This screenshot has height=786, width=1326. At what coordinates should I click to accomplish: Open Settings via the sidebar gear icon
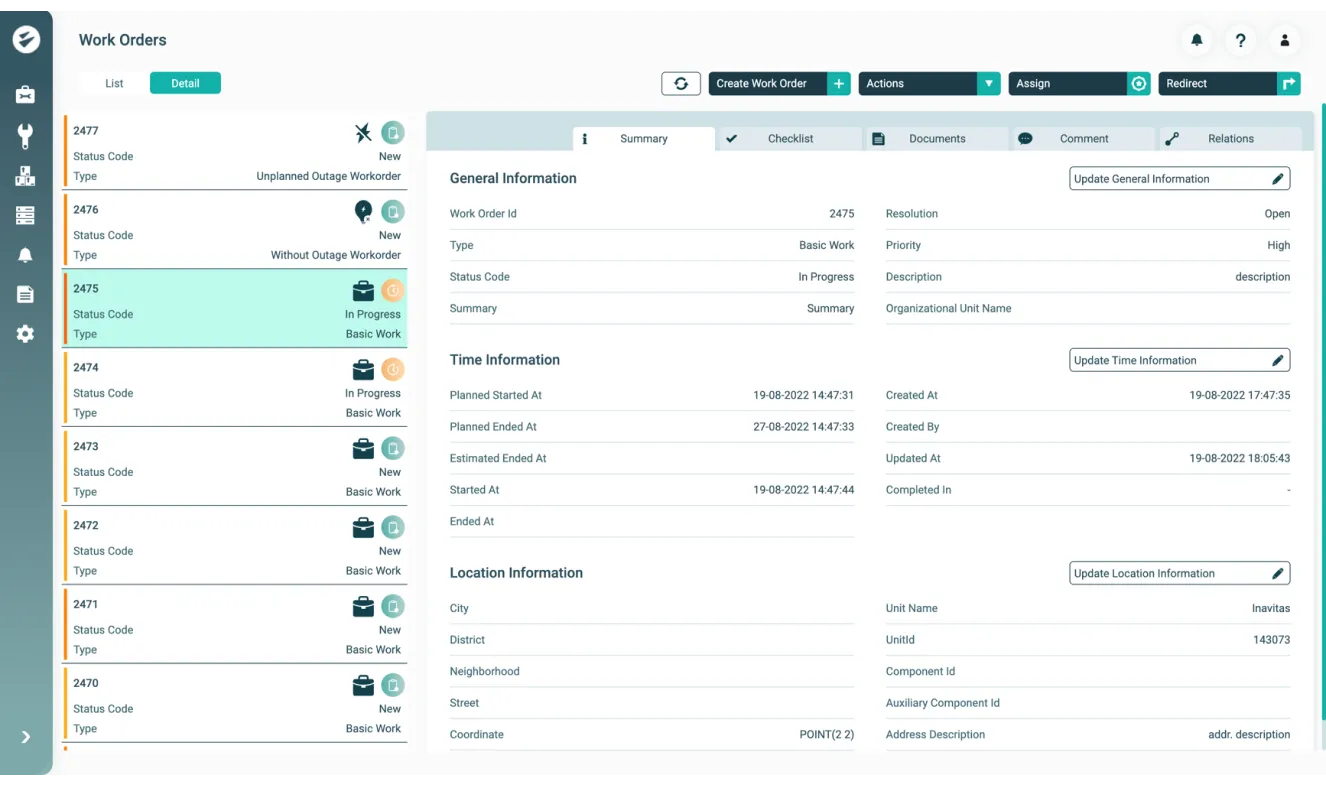26,333
